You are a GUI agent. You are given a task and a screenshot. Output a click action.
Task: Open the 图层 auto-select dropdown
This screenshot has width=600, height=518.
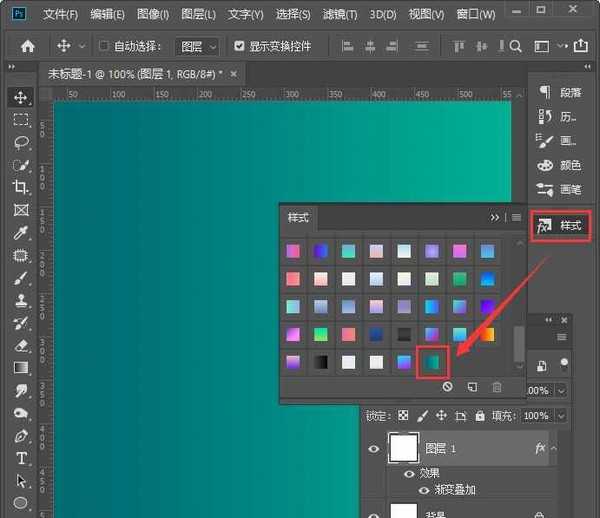click(x=198, y=47)
